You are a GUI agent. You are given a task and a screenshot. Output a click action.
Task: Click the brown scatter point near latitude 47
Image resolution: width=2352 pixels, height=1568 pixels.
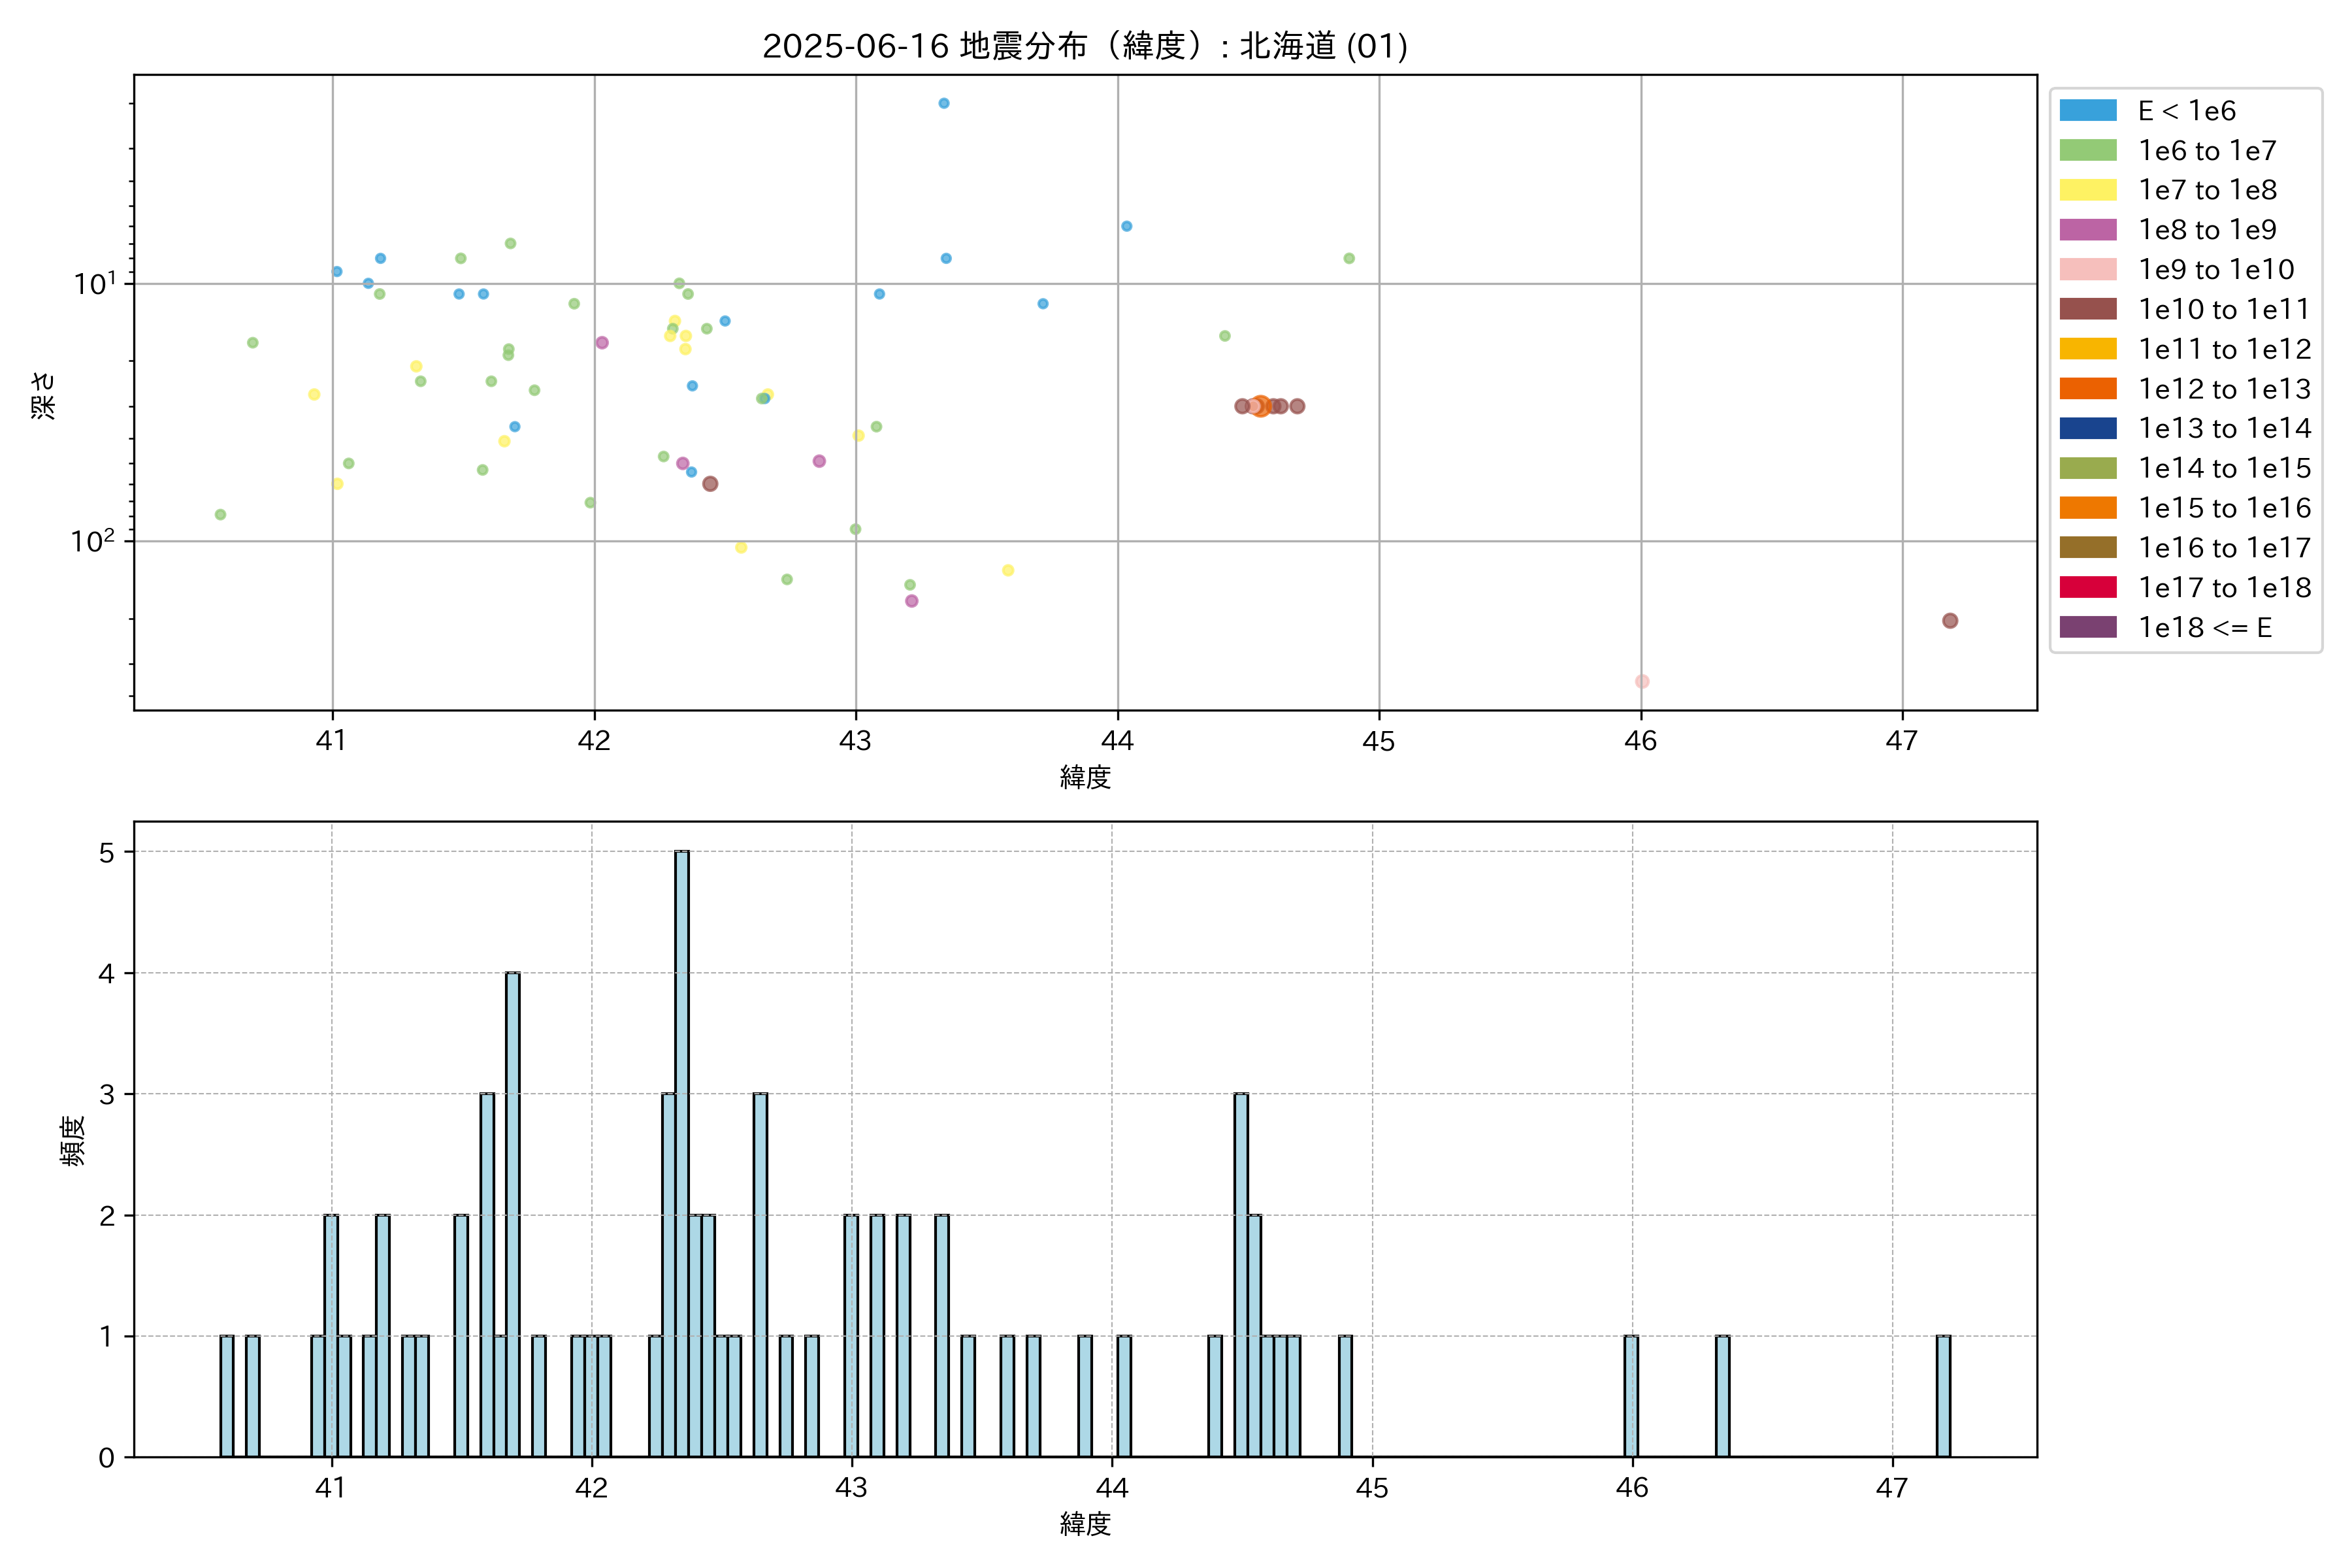click(1949, 621)
